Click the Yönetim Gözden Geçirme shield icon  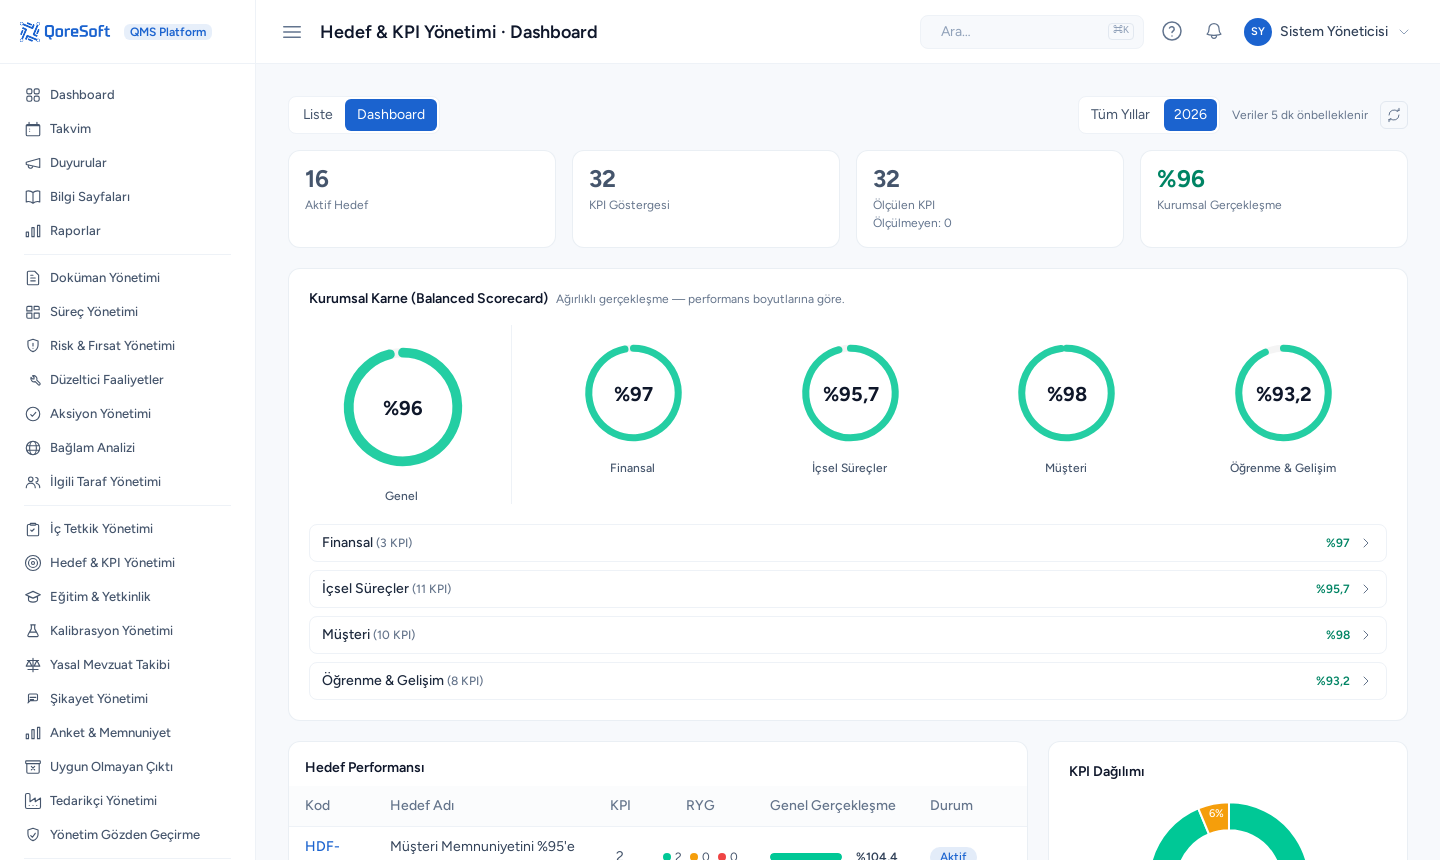click(33, 835)
